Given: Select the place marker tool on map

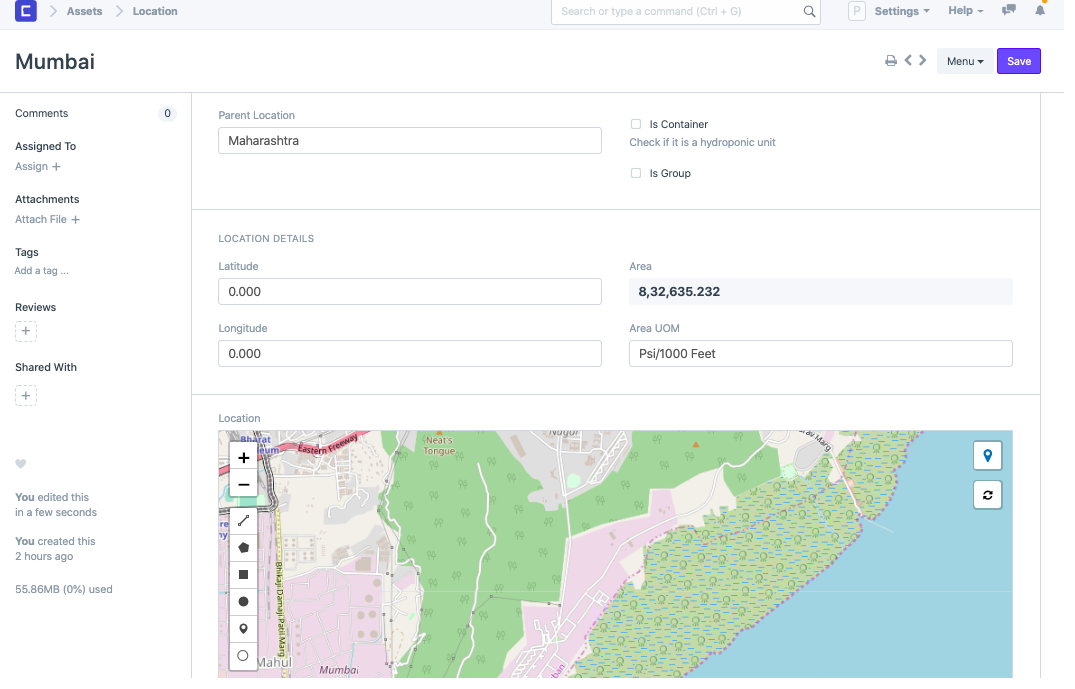Looking at the screenshot, I should [243, 629].
